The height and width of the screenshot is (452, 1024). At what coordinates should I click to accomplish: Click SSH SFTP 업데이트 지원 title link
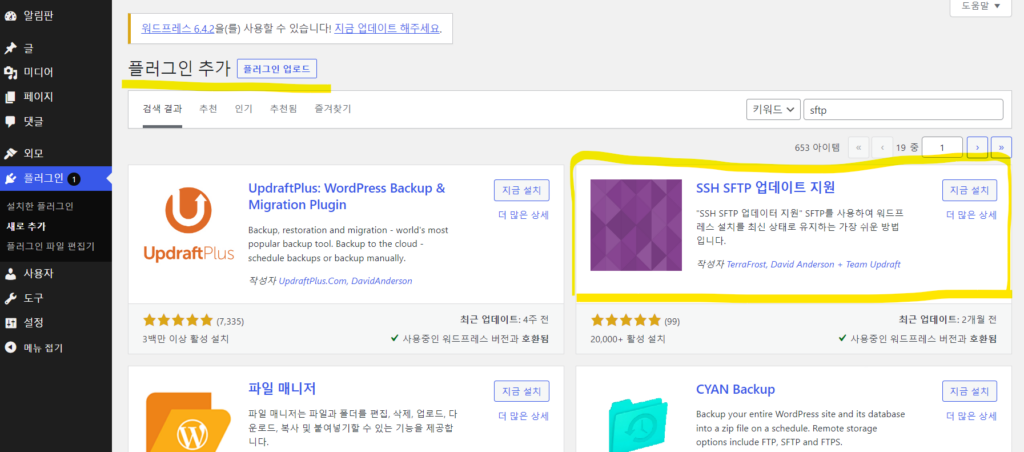pos(765,187)
